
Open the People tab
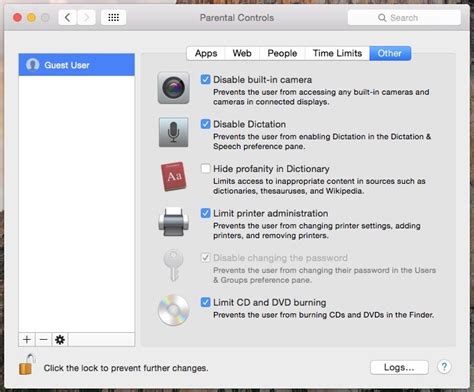click(x=282, y=53)
